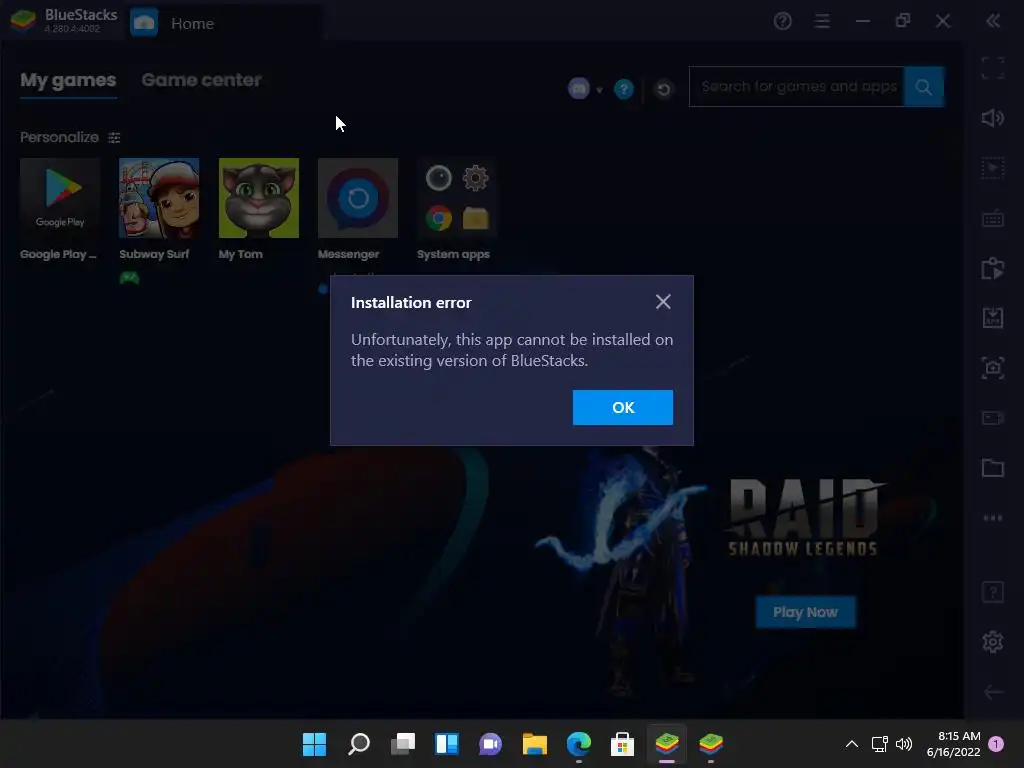Open the title bar help icon
The height and width of the screenshot is (768, 1024).
[x=782, y=22]
